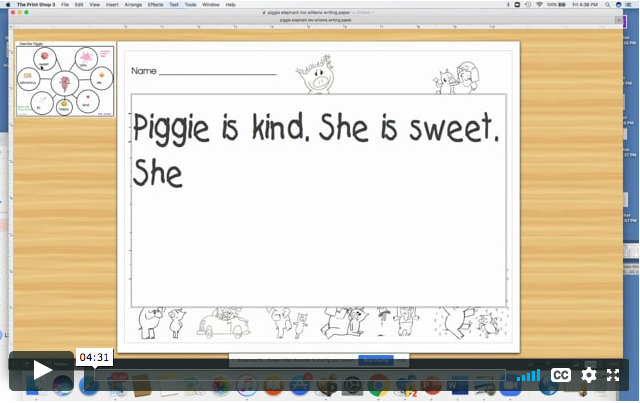Open the video player settings gear
Screen dimensions: 640x403
[588, 375]
